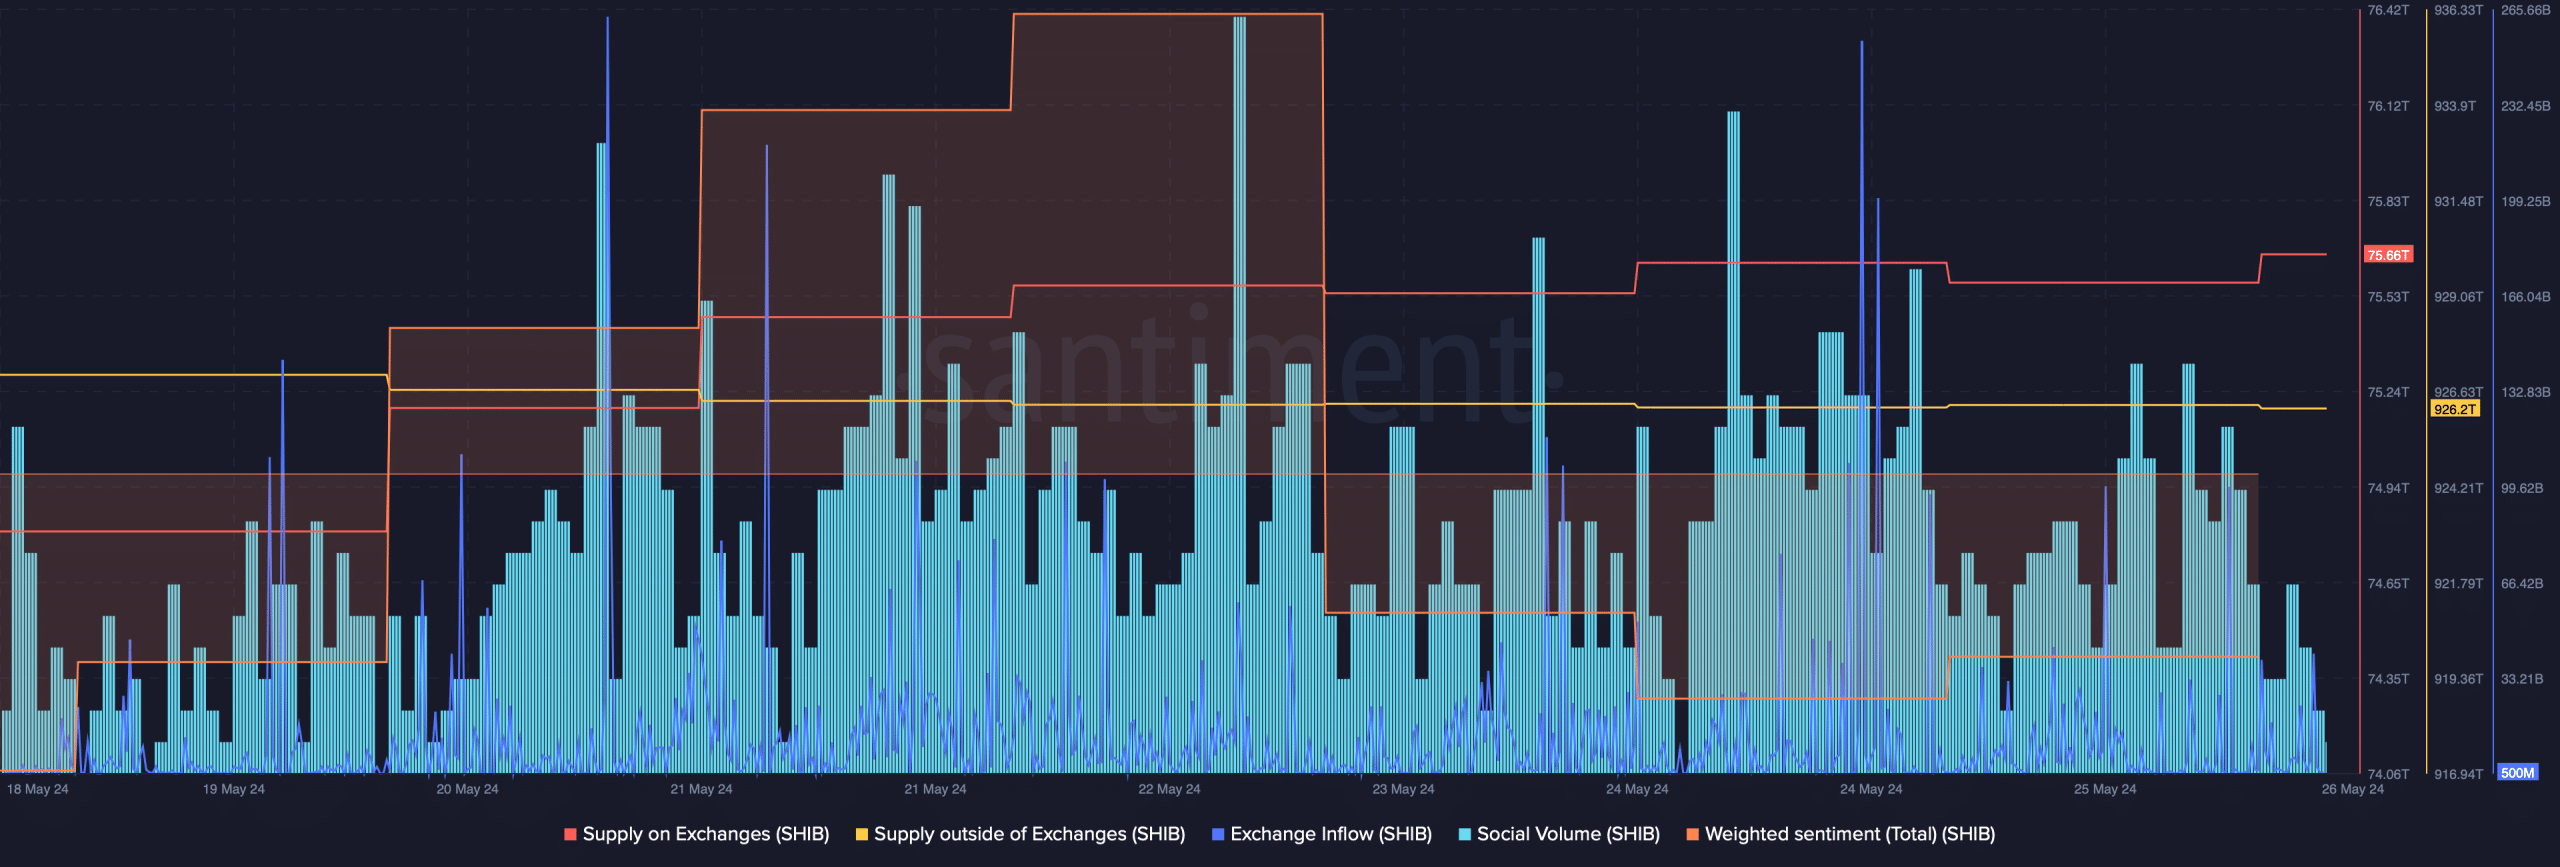The height and width of the screenshot is (867, 2560).
Task: Toggle Supply outside of Exchanges (SHIB) label
Action: [1030, 834]
